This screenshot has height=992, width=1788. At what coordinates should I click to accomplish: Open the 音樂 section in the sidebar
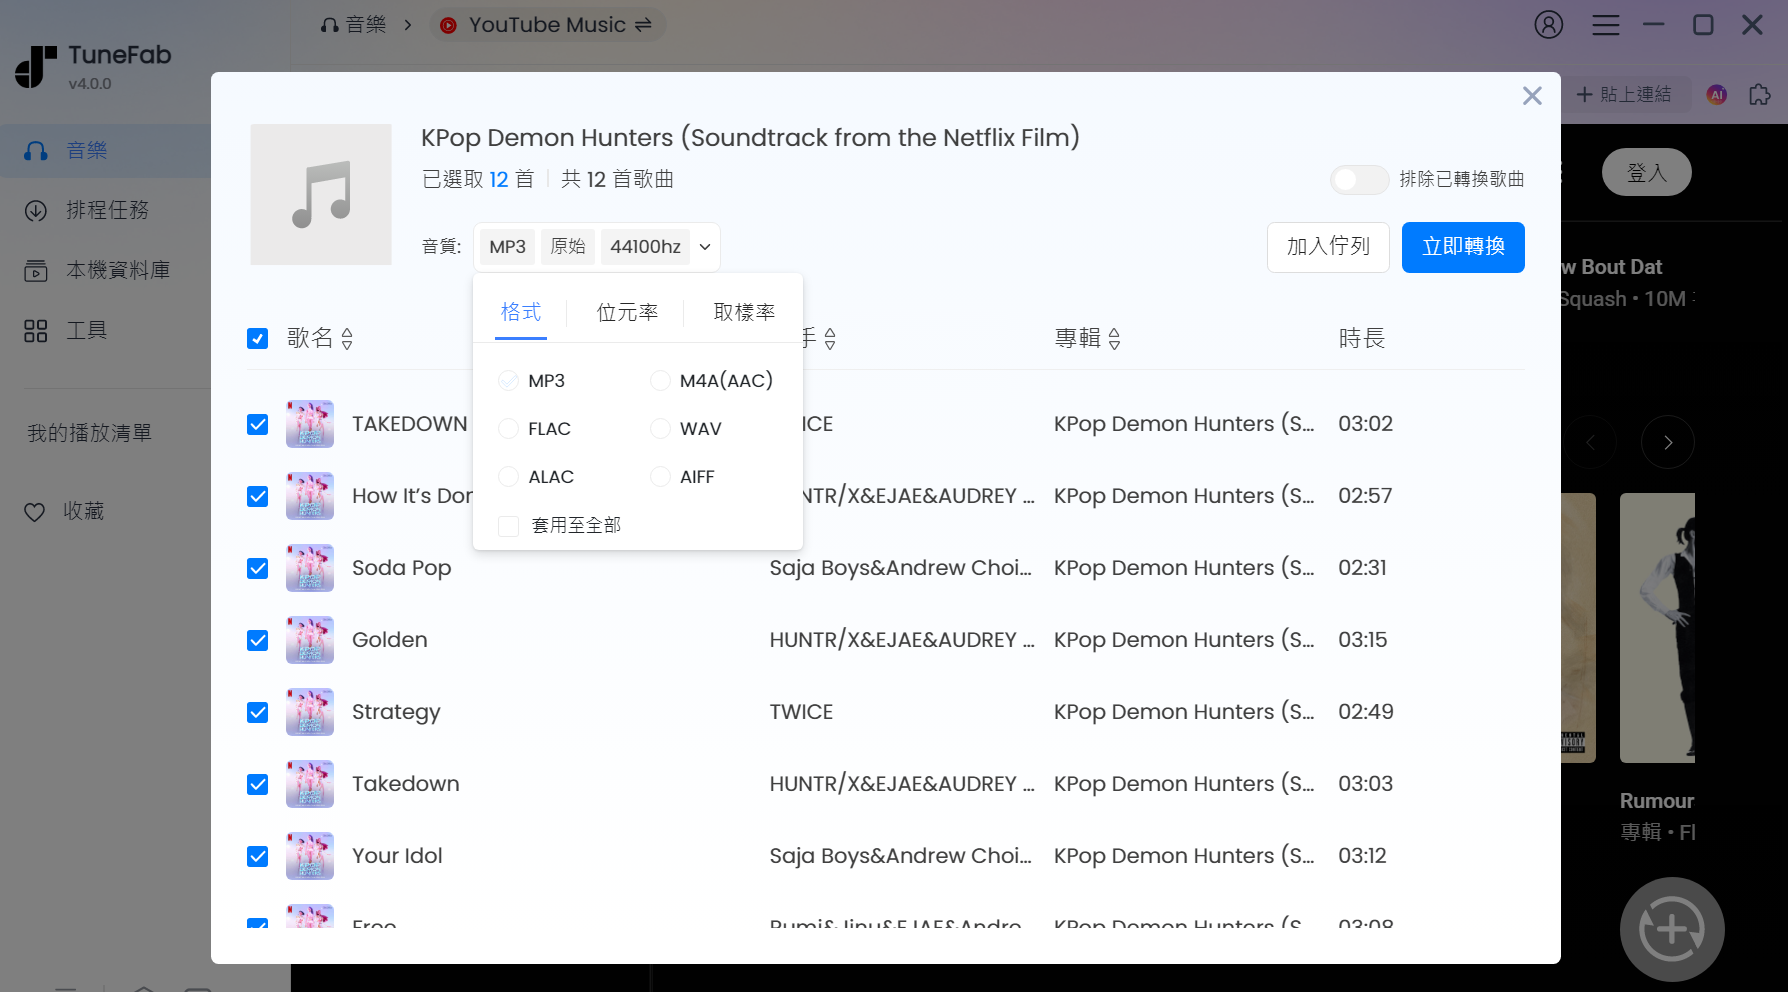86,149
